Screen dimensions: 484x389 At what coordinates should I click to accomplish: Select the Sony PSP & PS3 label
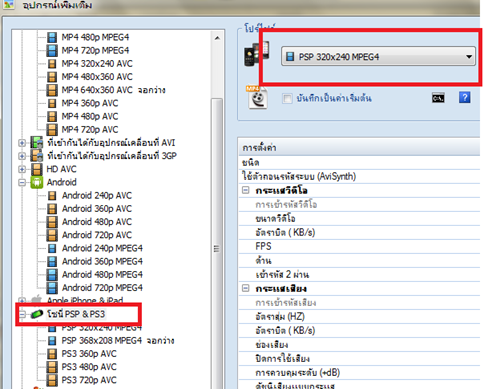[76, 314]
